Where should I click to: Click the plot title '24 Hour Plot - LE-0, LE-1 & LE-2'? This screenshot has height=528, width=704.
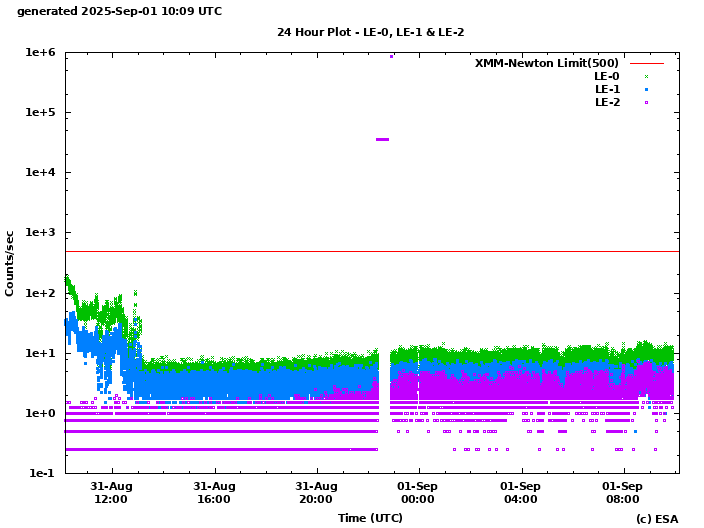pyautogui.click(x=370, y=32)
